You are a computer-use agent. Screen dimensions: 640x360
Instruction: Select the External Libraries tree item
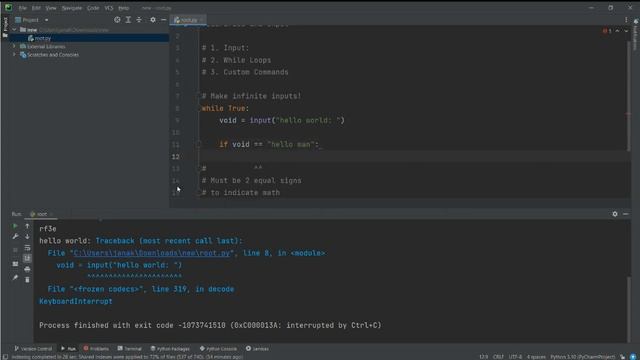tap(46, 47)
